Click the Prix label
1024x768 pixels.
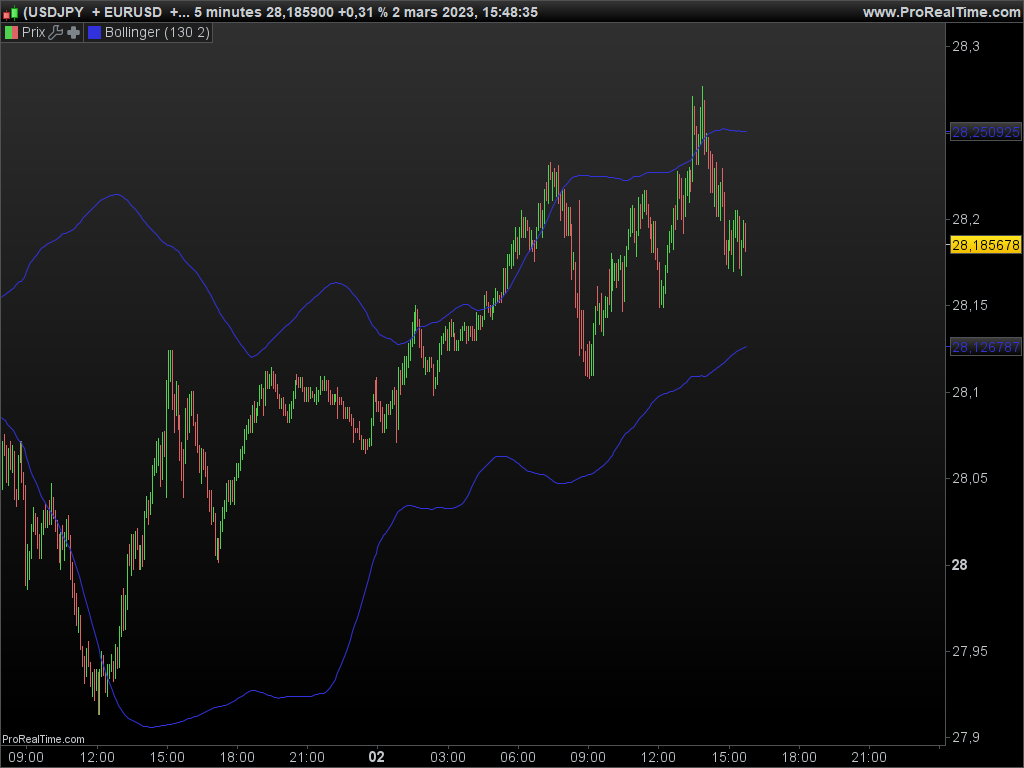click(x=33, y=32)
